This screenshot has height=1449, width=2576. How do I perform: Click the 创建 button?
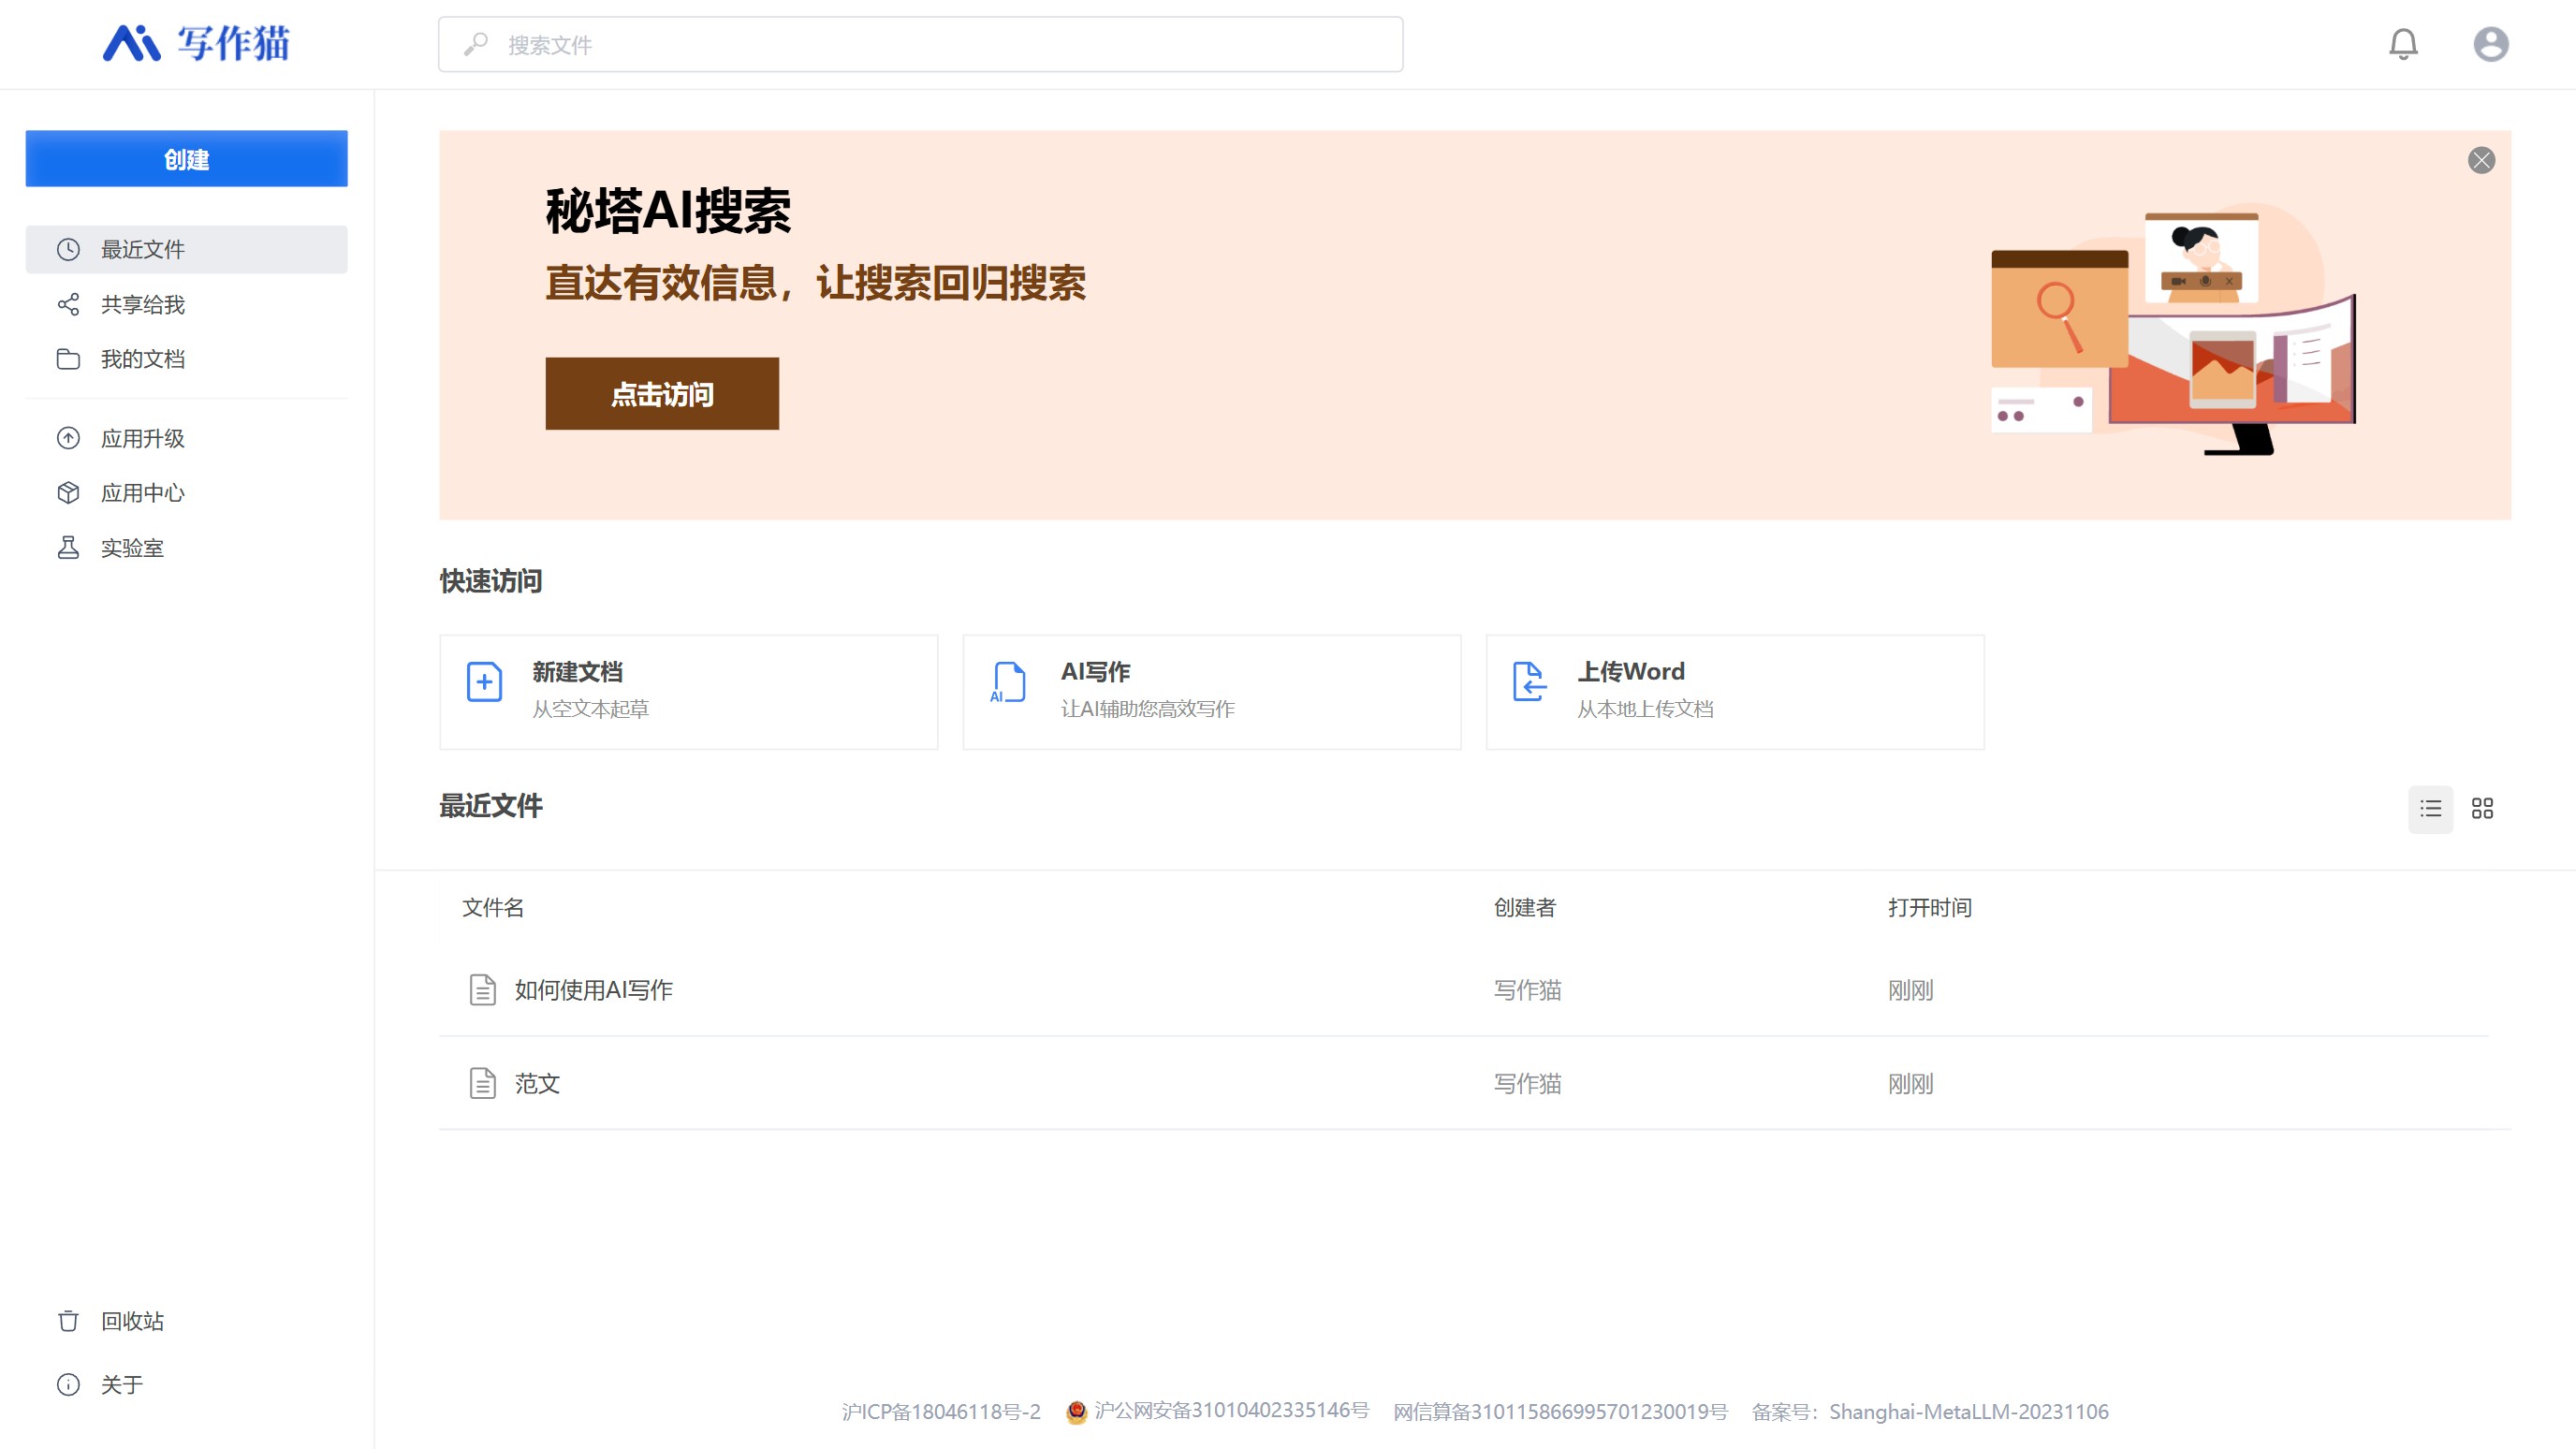click(x=186, y=158)
